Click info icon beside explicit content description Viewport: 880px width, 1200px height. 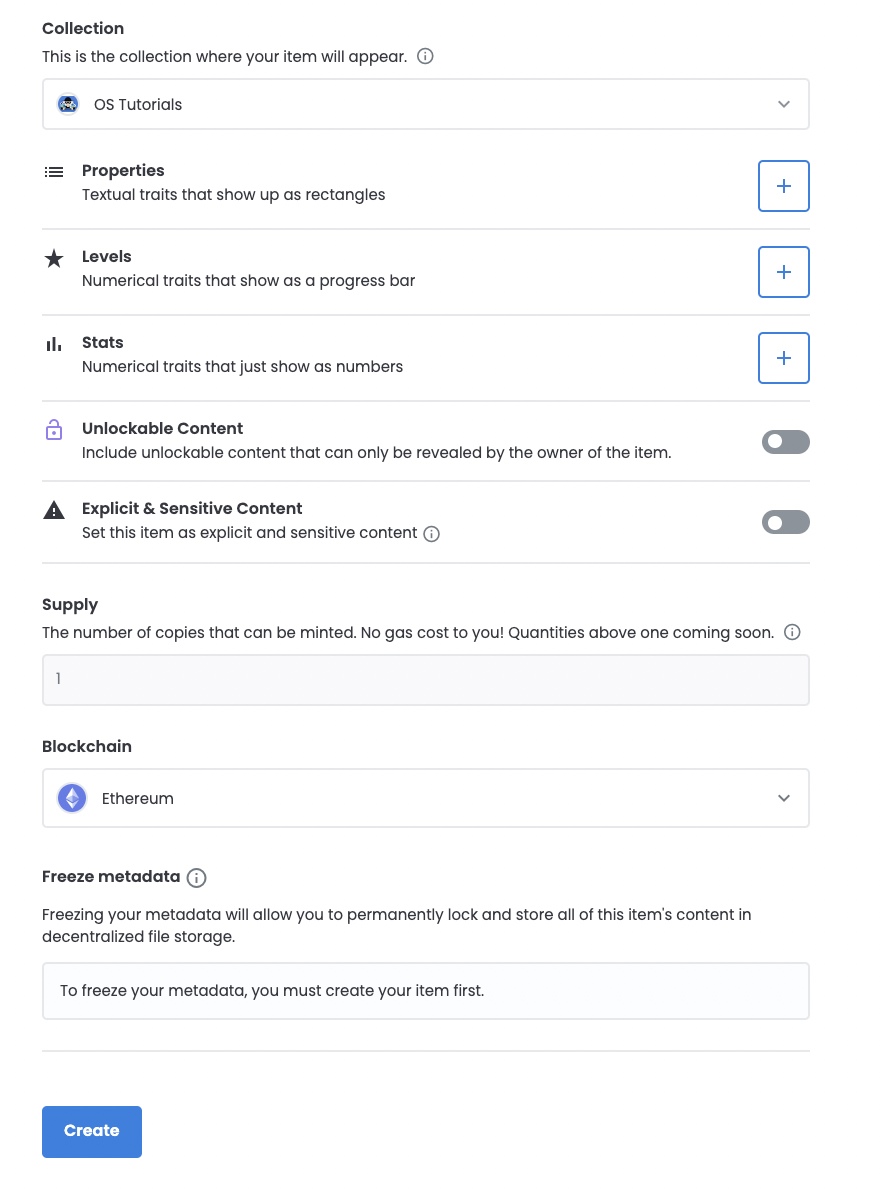[x=432, y=534]
